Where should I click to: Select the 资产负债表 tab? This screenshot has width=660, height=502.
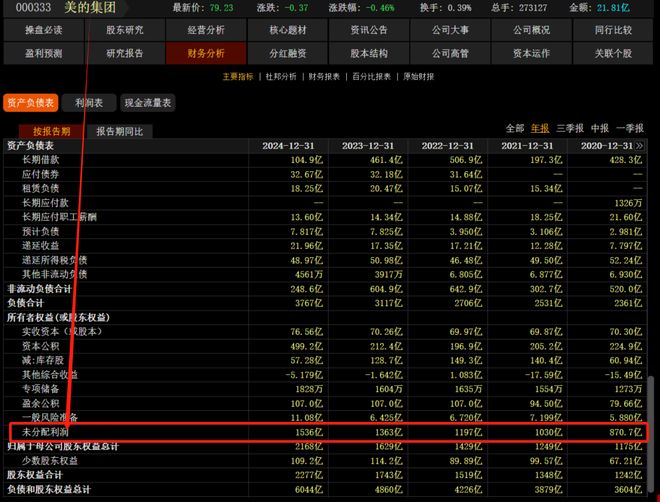pos(30,102)
